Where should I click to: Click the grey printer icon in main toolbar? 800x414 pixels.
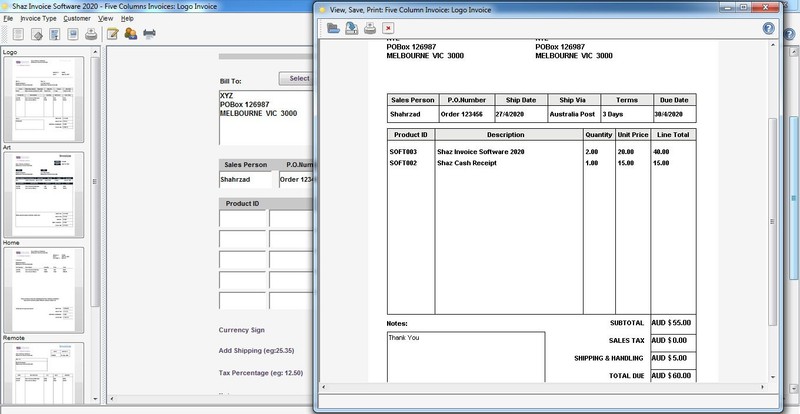tap(91, 34)
